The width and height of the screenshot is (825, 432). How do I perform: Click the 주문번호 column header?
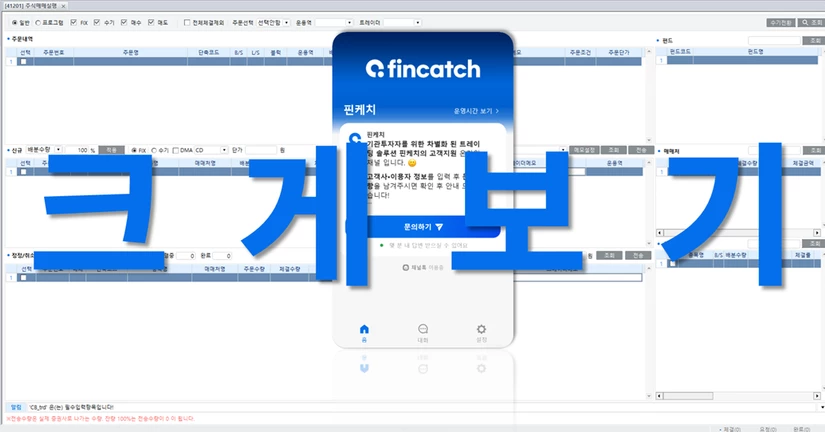pyautogui.click(x=53, y=53)
